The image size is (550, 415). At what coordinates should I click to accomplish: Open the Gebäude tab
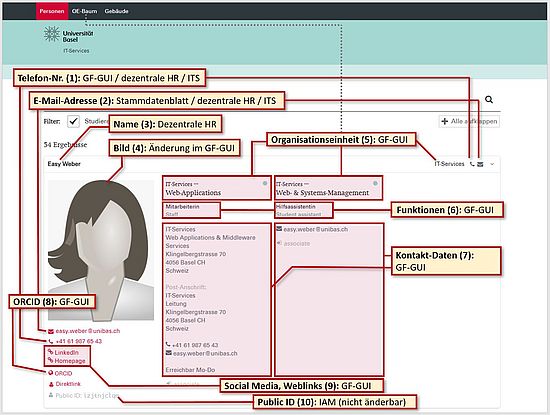(x=116, y=11)
